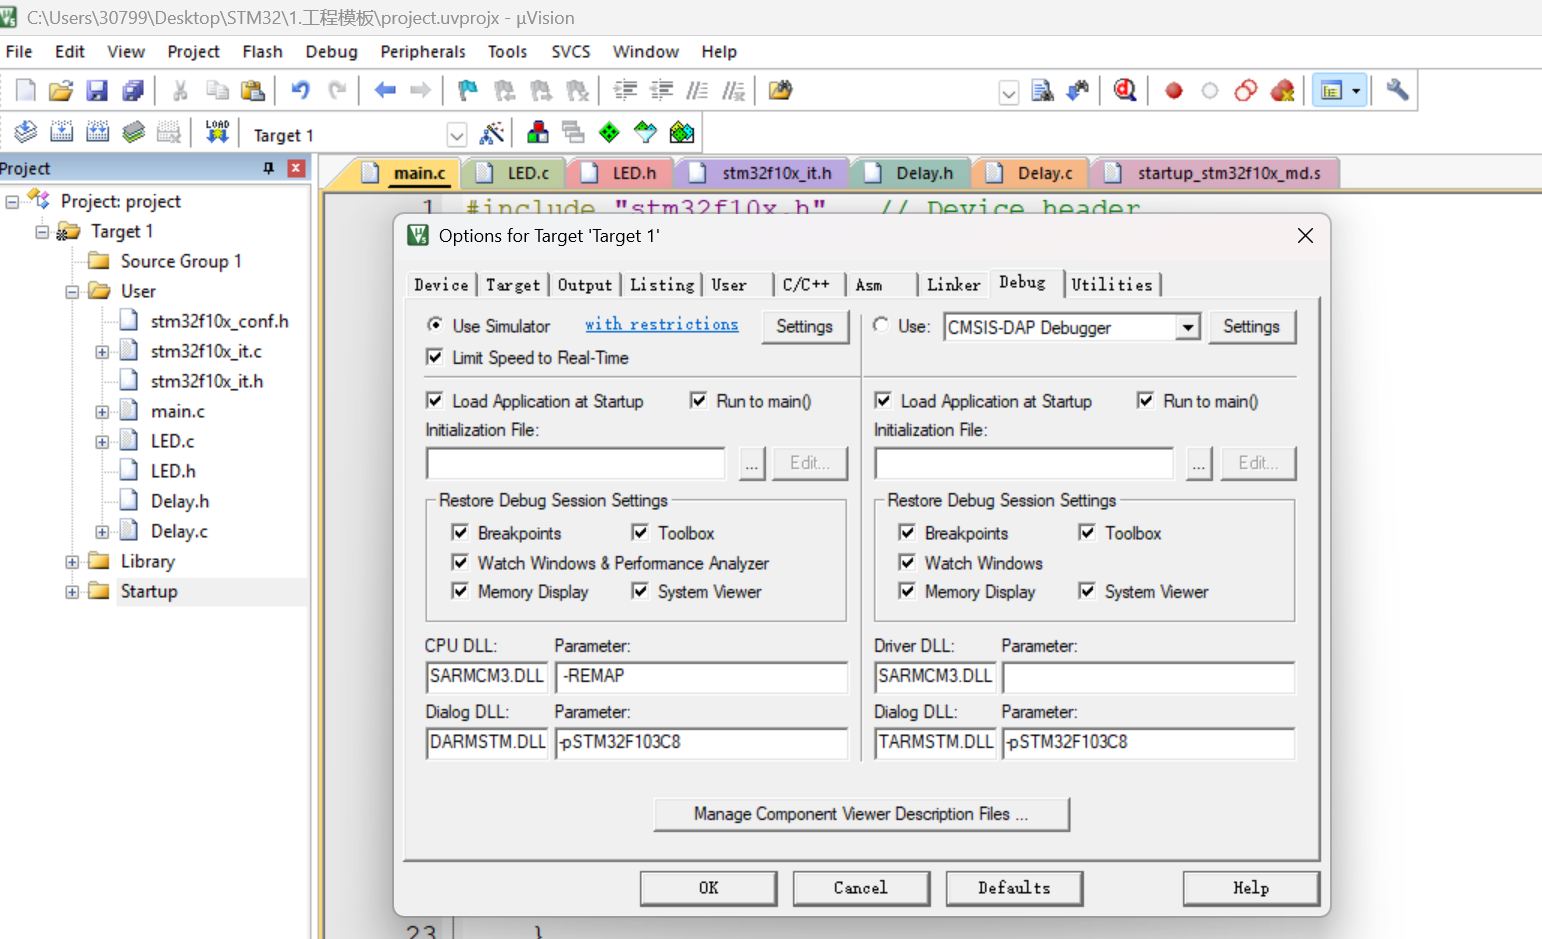
Task: Open the LED.h editor tab
Action: (622, 173)
